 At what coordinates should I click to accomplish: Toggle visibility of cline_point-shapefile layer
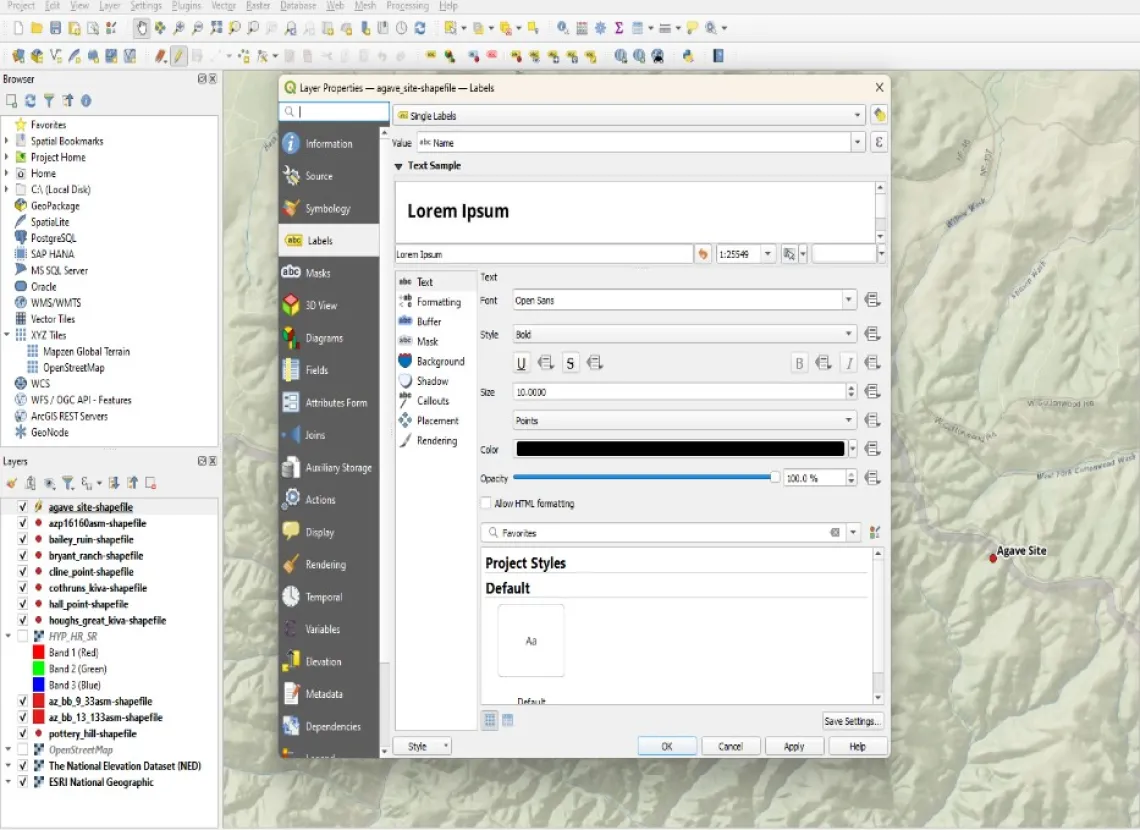coord(23,571)
